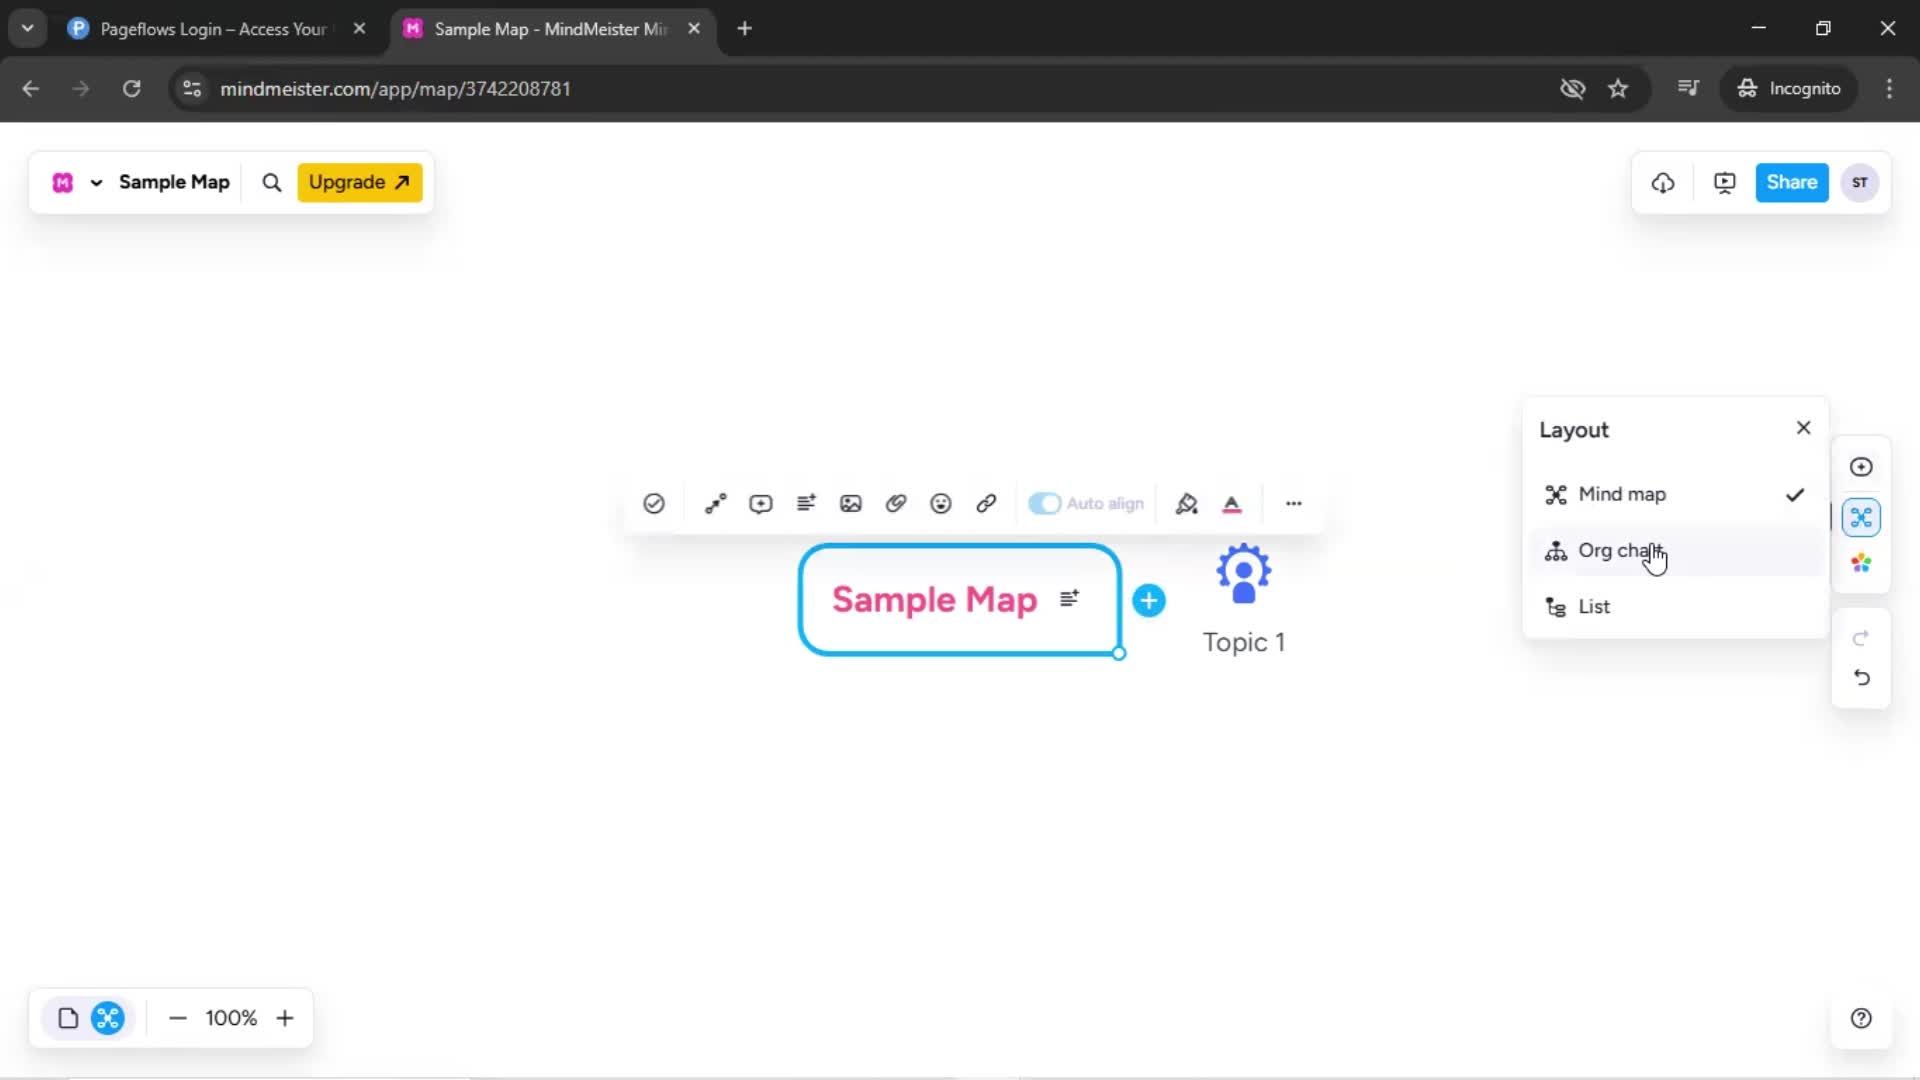Select the Topic 1 gear person icon

point(1244,574)
